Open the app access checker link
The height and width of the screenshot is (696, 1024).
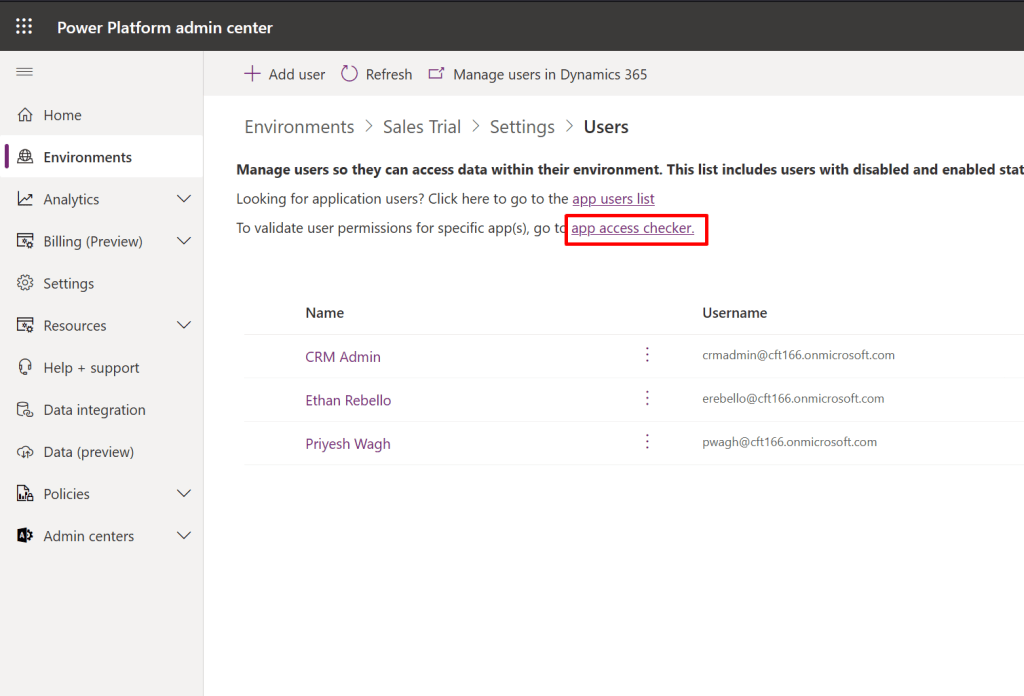[x=632, y=228]
